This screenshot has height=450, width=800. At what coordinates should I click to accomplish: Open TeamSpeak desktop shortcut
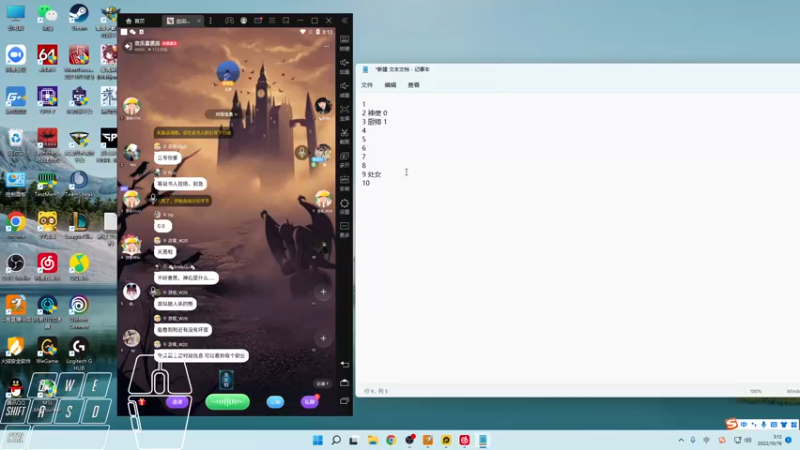79,184
